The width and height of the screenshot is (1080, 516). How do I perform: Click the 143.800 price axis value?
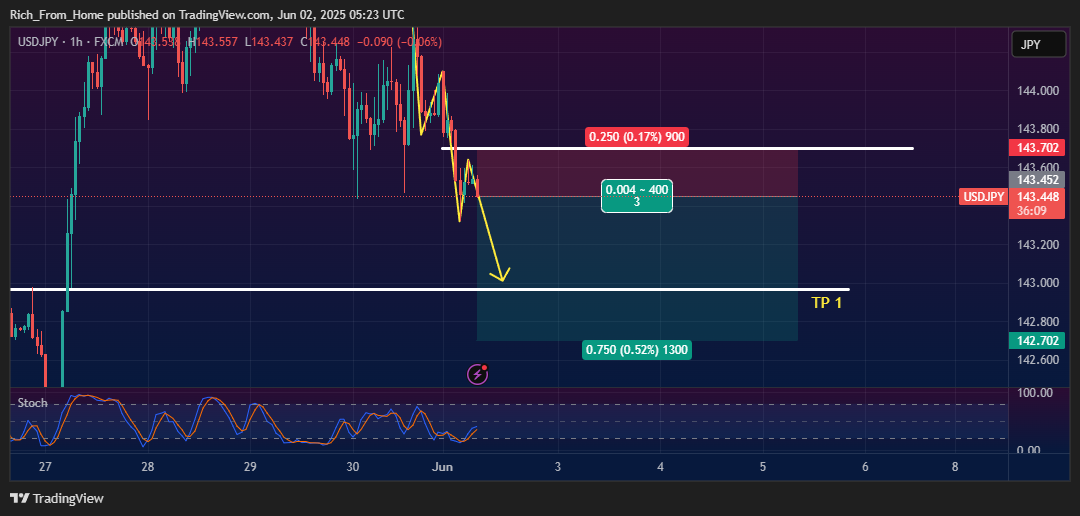click(1037, 129)
